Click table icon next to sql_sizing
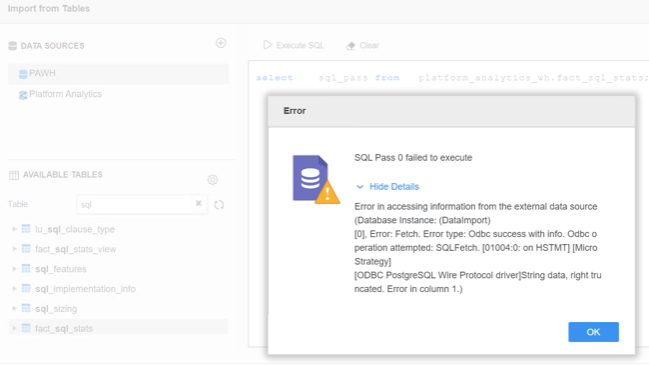The width and height of the screenshot is (649, 365). (26, 308)
